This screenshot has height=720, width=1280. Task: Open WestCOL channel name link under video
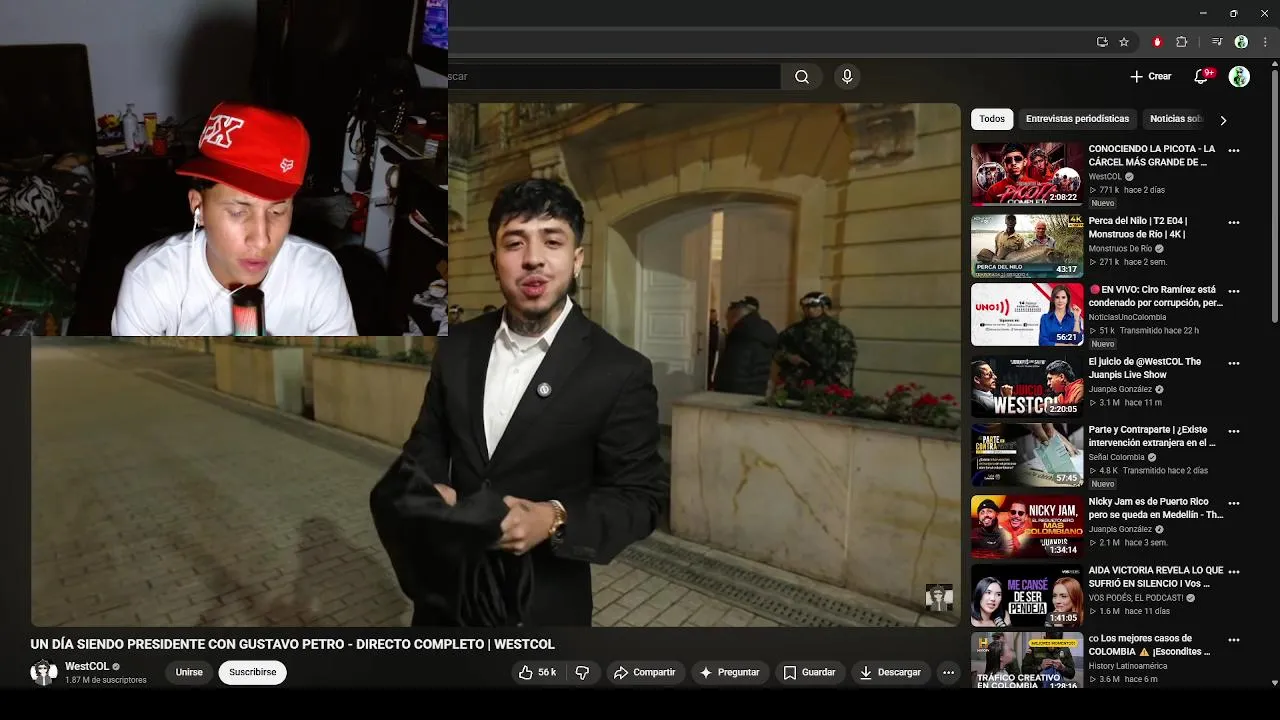tap(87, 666)
